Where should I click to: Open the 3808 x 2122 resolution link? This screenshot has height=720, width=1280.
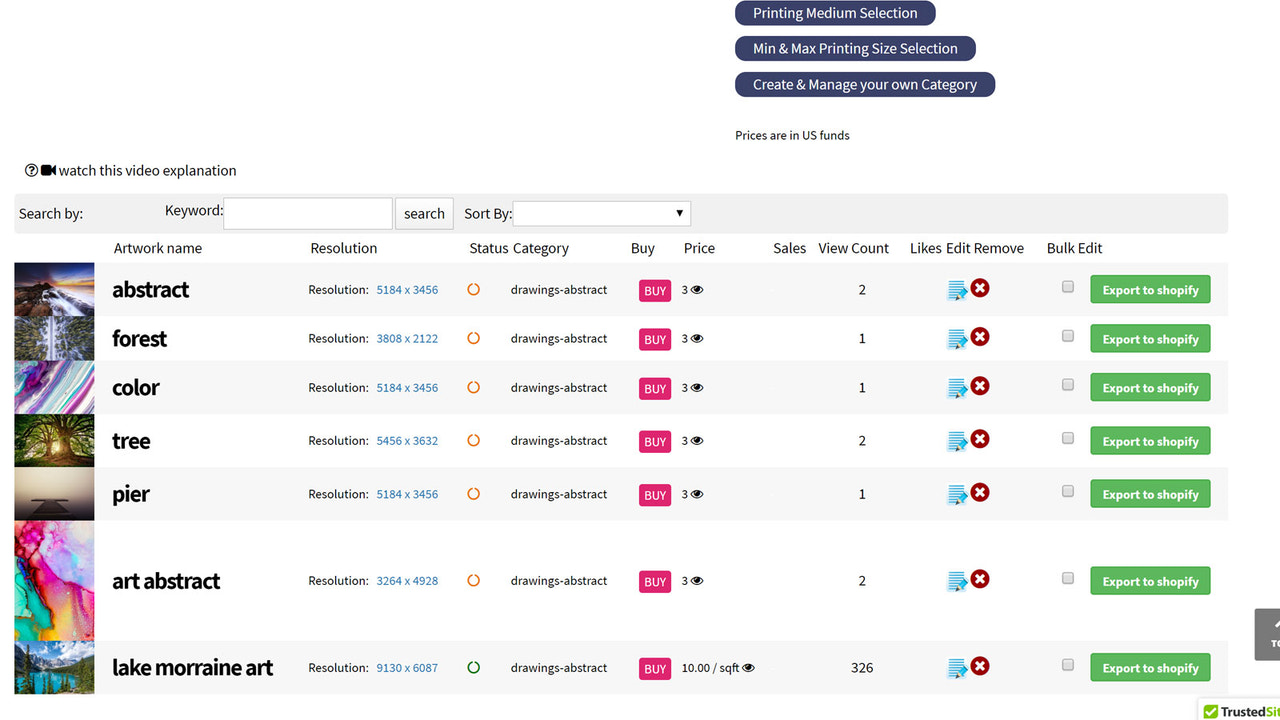coord(407,339)
